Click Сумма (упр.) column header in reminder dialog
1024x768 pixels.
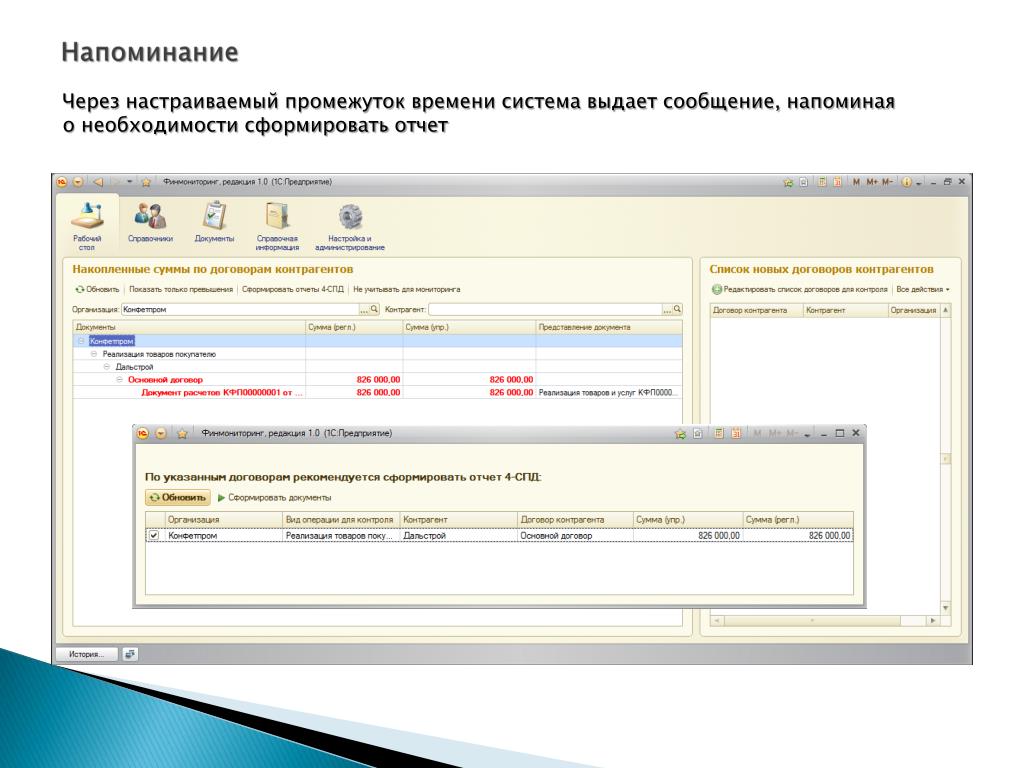688,519
